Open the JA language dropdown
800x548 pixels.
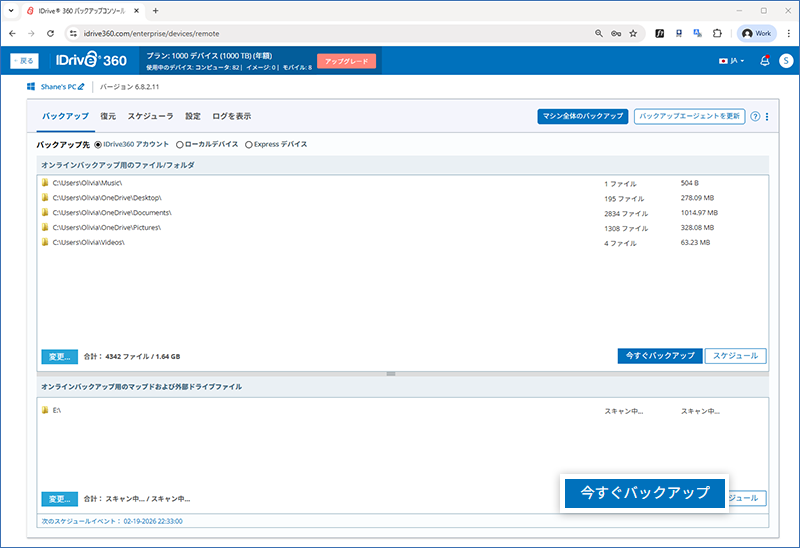point(732,61)
